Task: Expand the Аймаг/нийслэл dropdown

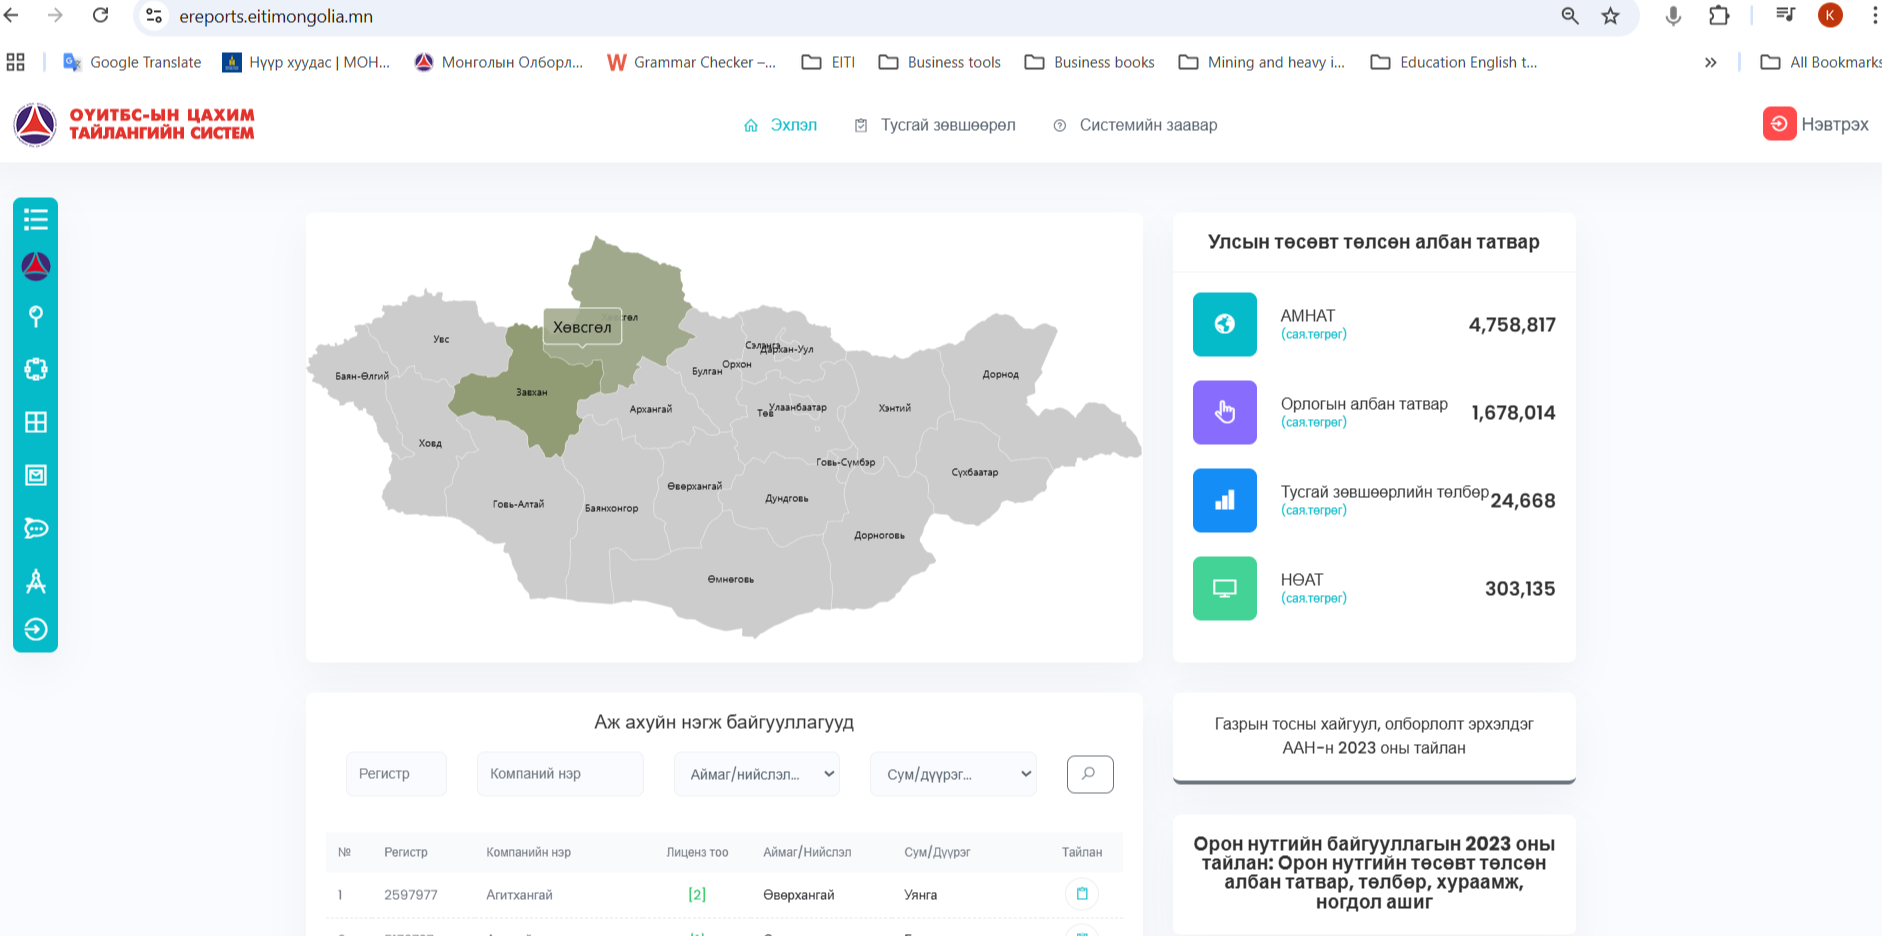Action: tap(756, 773)
